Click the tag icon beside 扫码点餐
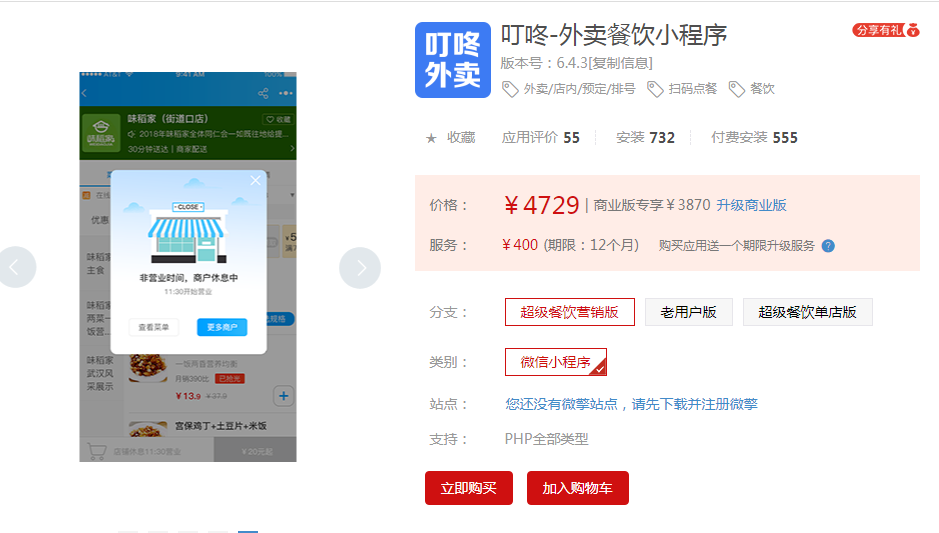 (655, 89)
